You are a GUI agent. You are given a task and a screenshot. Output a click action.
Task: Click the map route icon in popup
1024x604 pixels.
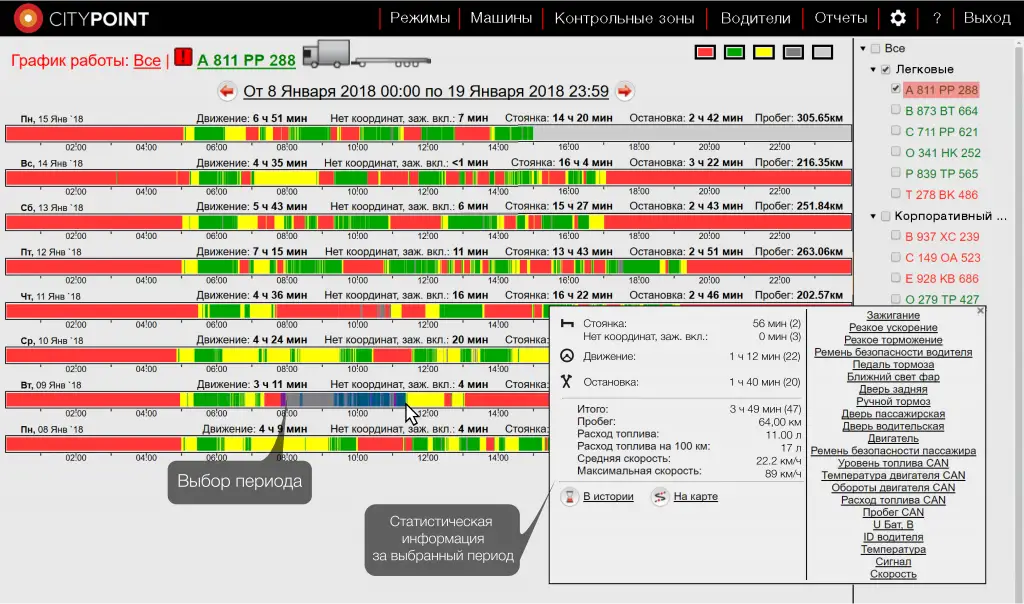659,496
